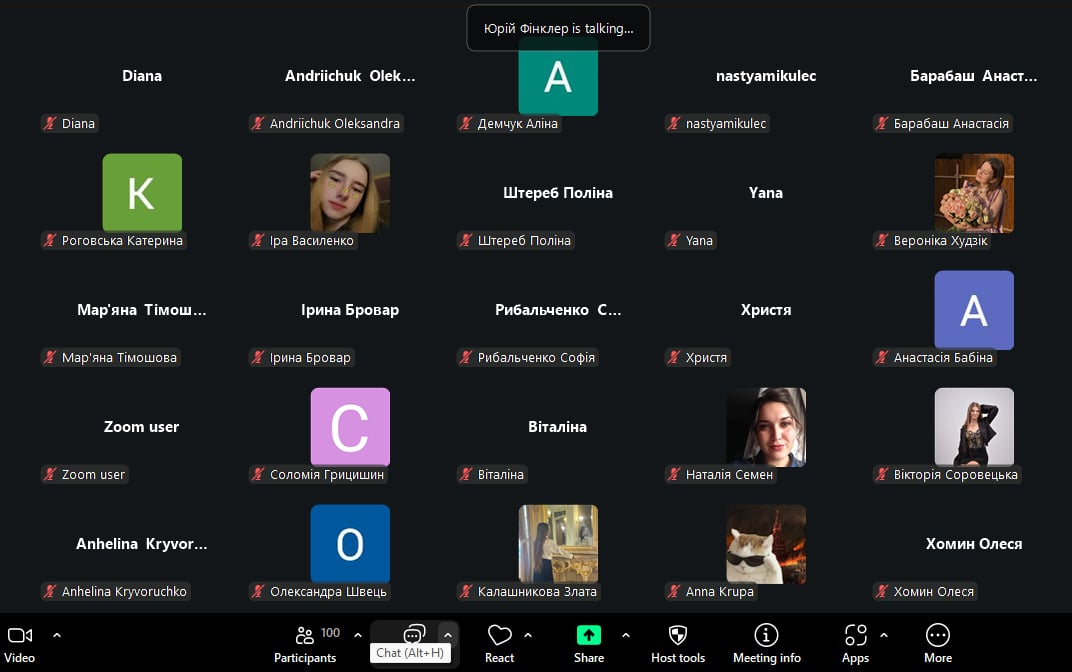Expand the Chat options chevron
The height and width of the screenshot is (672, 1072).
[448, 635]
